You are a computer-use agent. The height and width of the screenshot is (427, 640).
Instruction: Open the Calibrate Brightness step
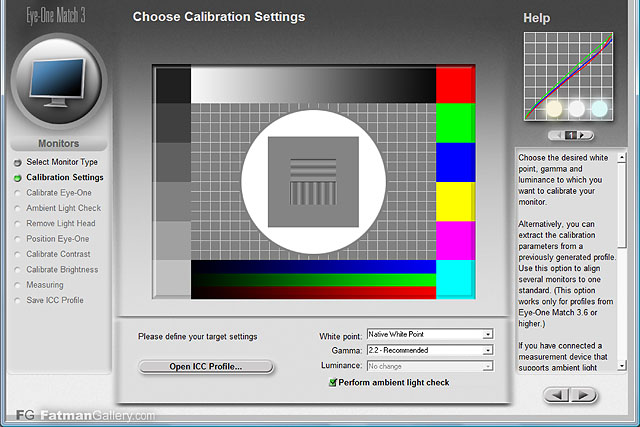(62, 269)
